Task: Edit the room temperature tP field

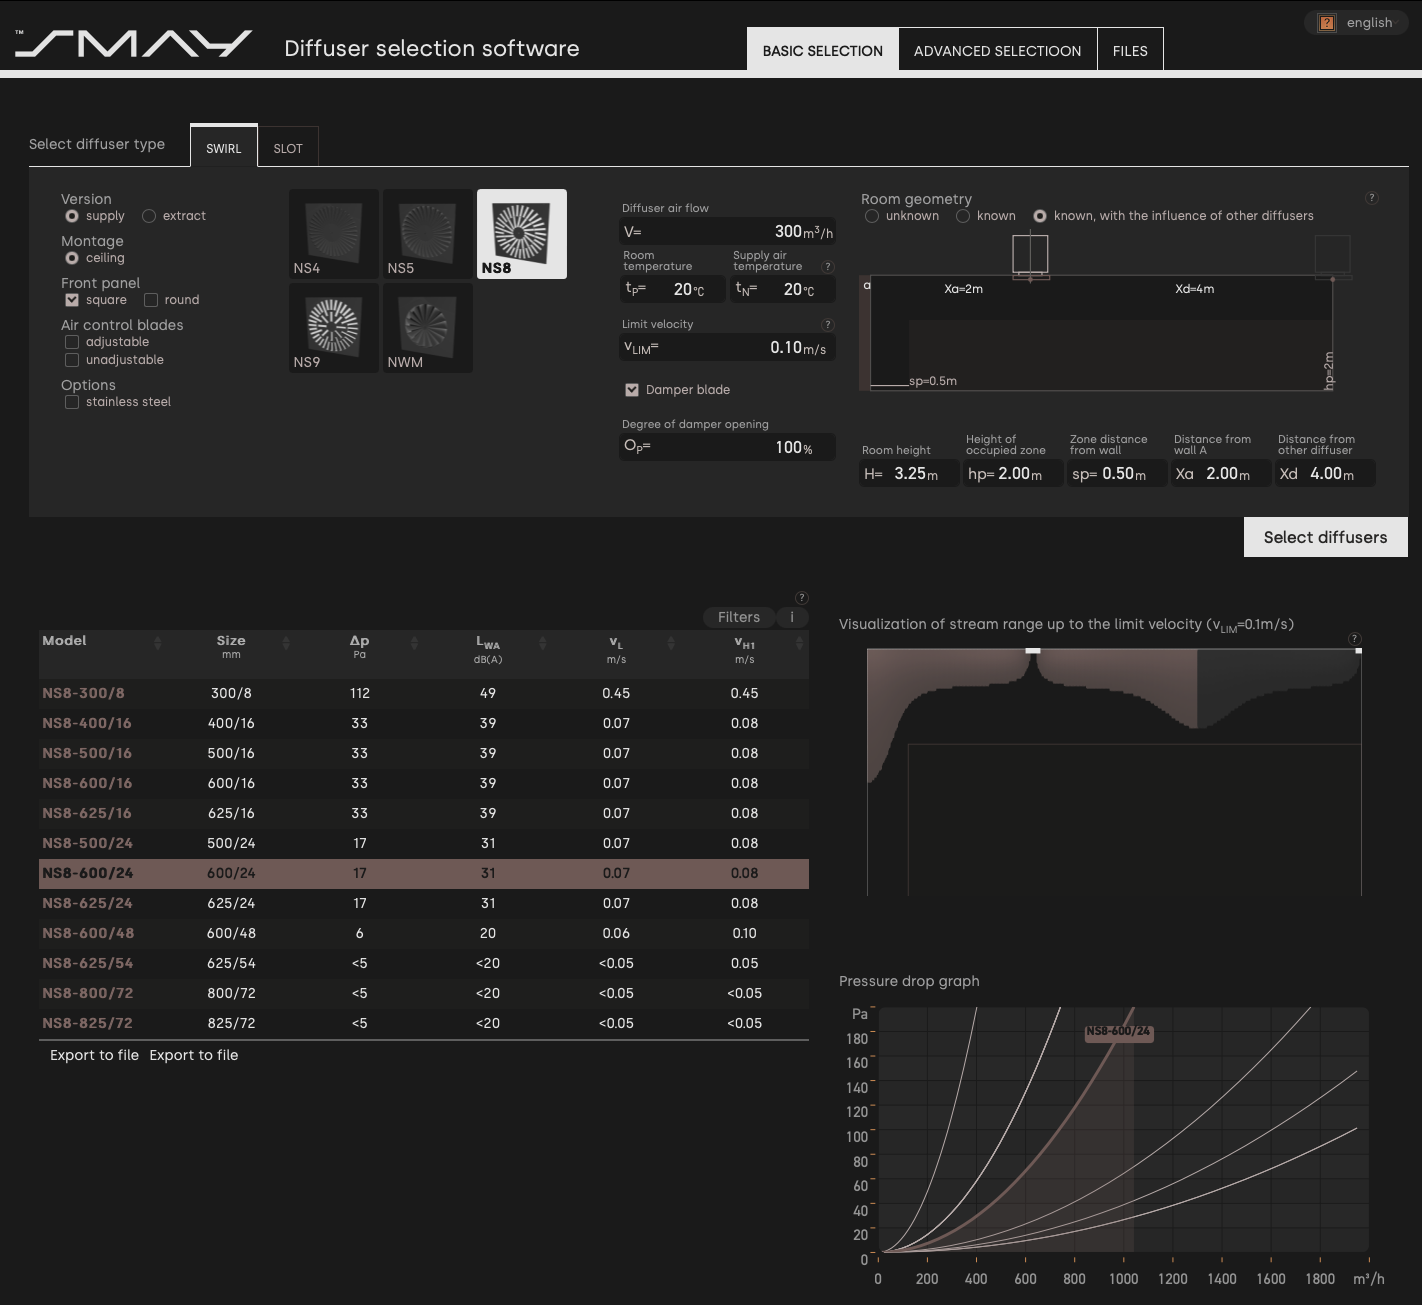Action: pos(673,290)
